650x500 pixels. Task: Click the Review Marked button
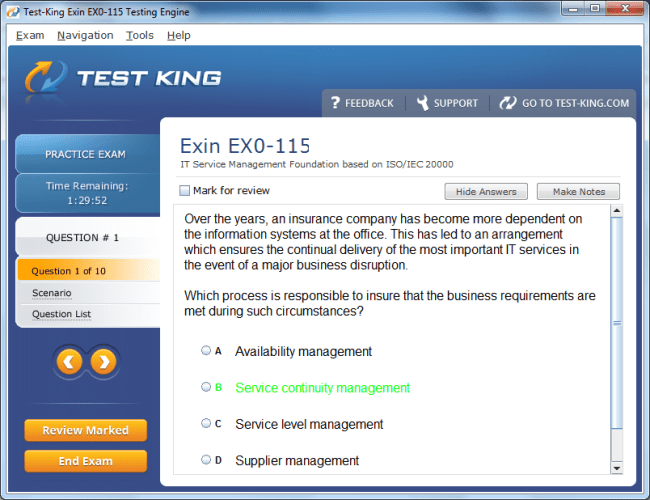tap(85, 430)
